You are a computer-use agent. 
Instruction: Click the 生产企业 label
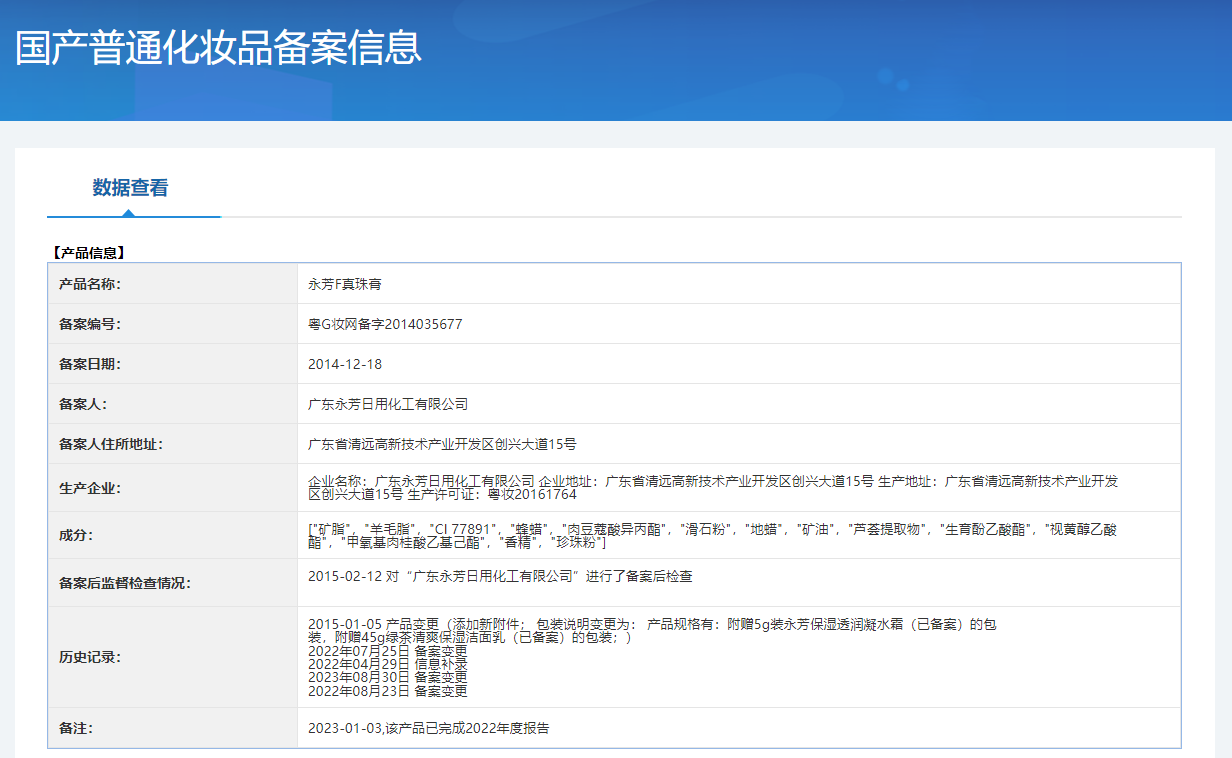tap(90, 488)
